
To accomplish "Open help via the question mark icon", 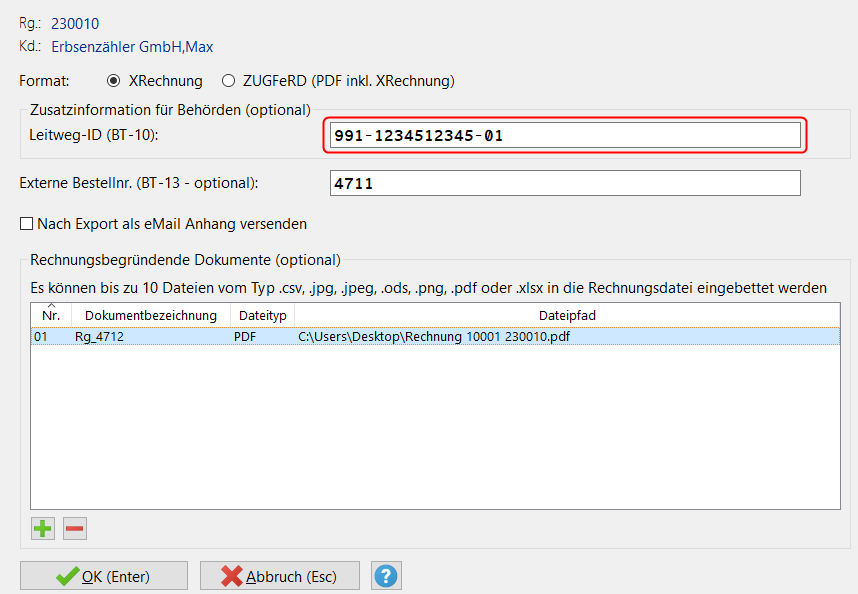I will (x=386, y=576).
